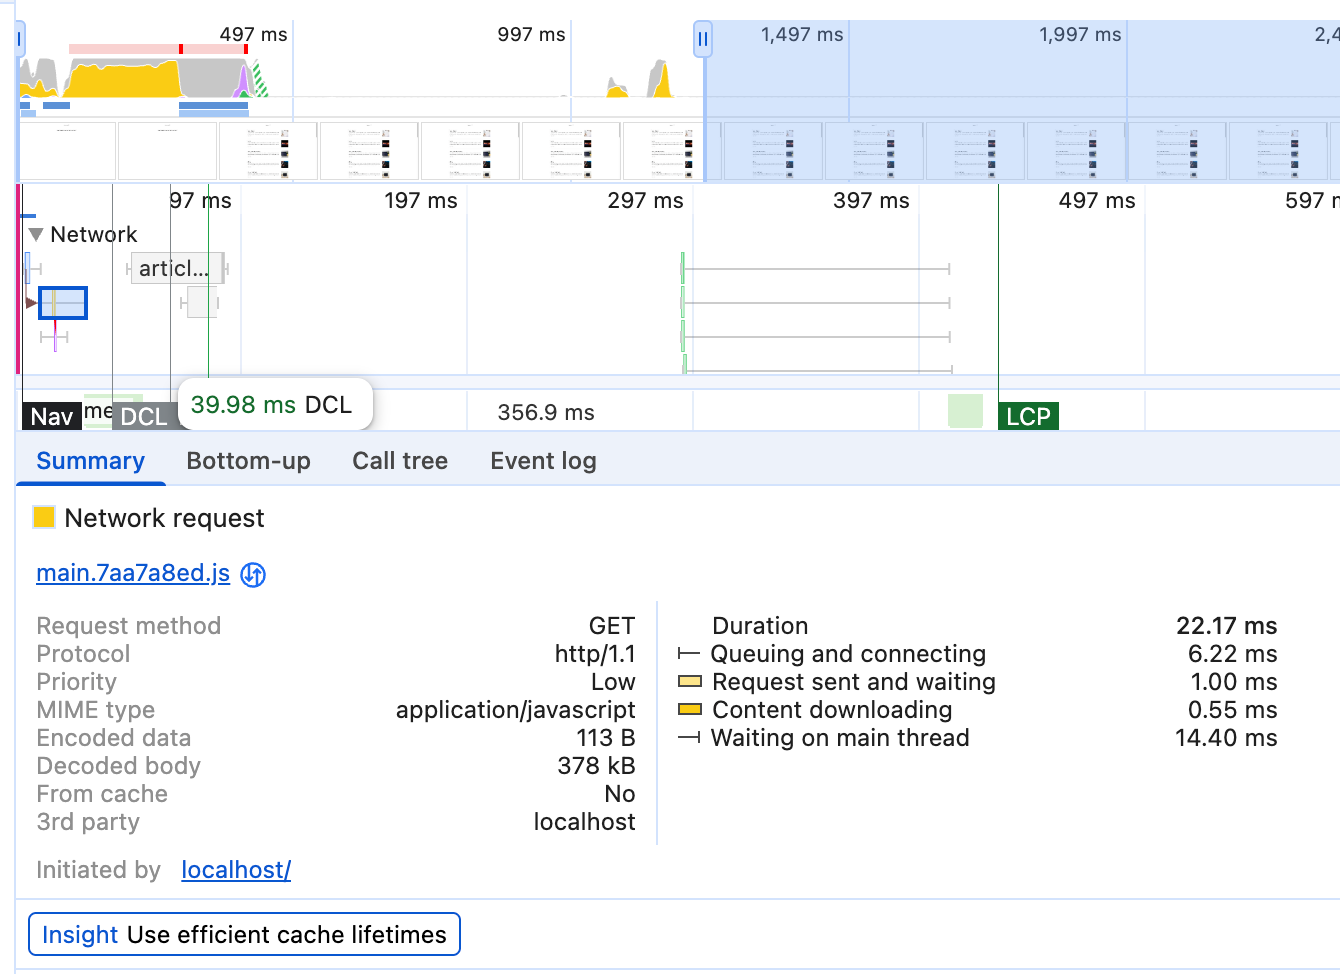
Task: Click the Request sent and waiting legend icon
Action: click(689, 682)
